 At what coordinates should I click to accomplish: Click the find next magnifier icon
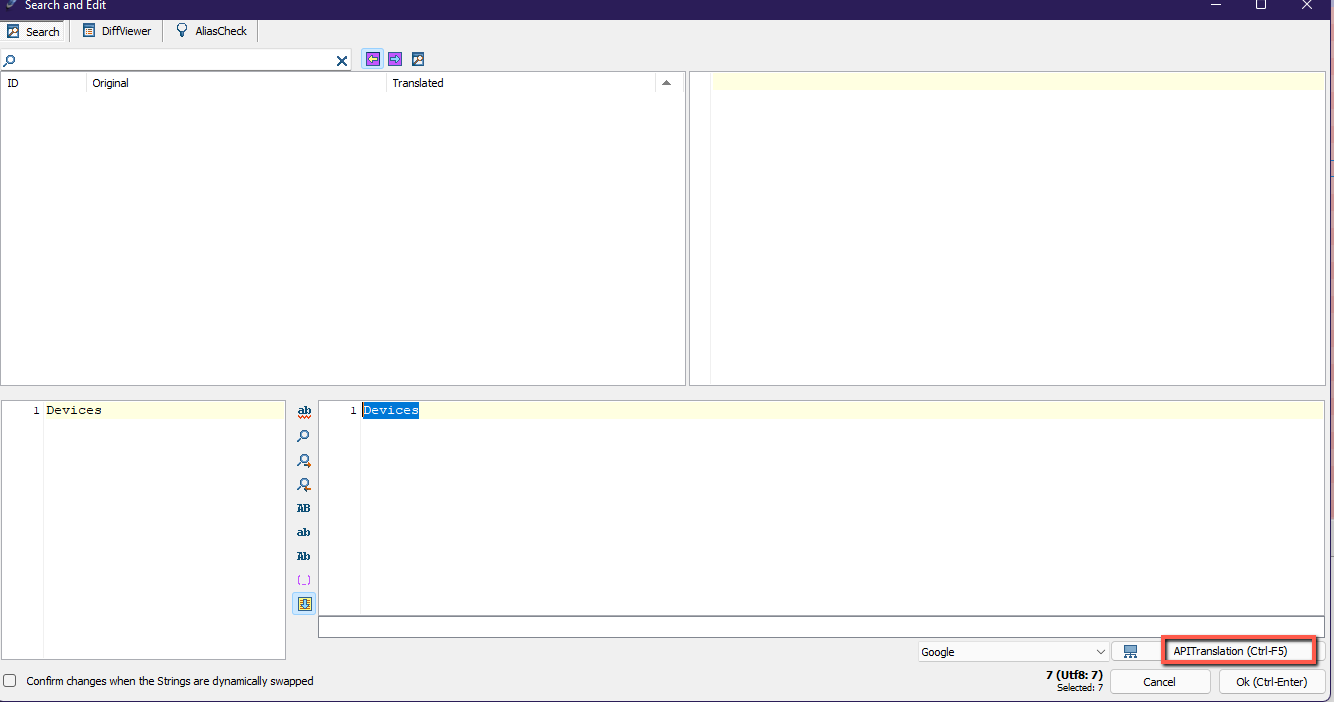click(x=304, y=461)
